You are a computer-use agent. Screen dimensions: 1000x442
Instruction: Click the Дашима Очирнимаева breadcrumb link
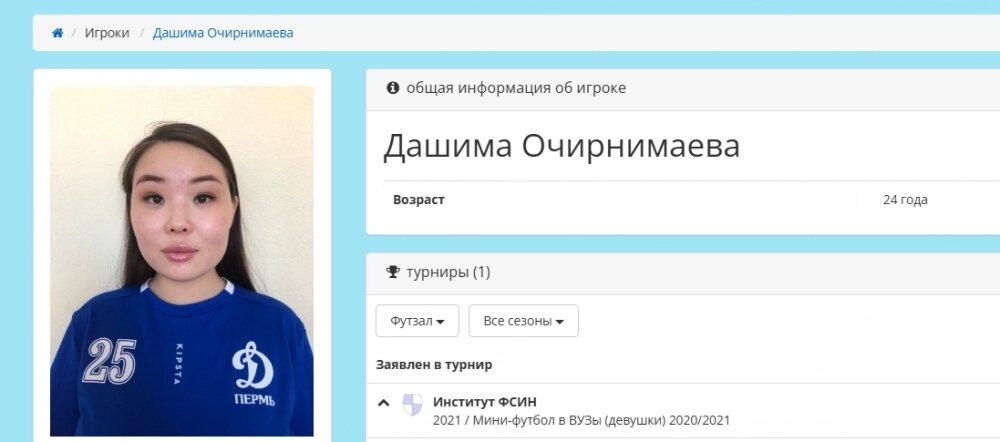[223, 33]
